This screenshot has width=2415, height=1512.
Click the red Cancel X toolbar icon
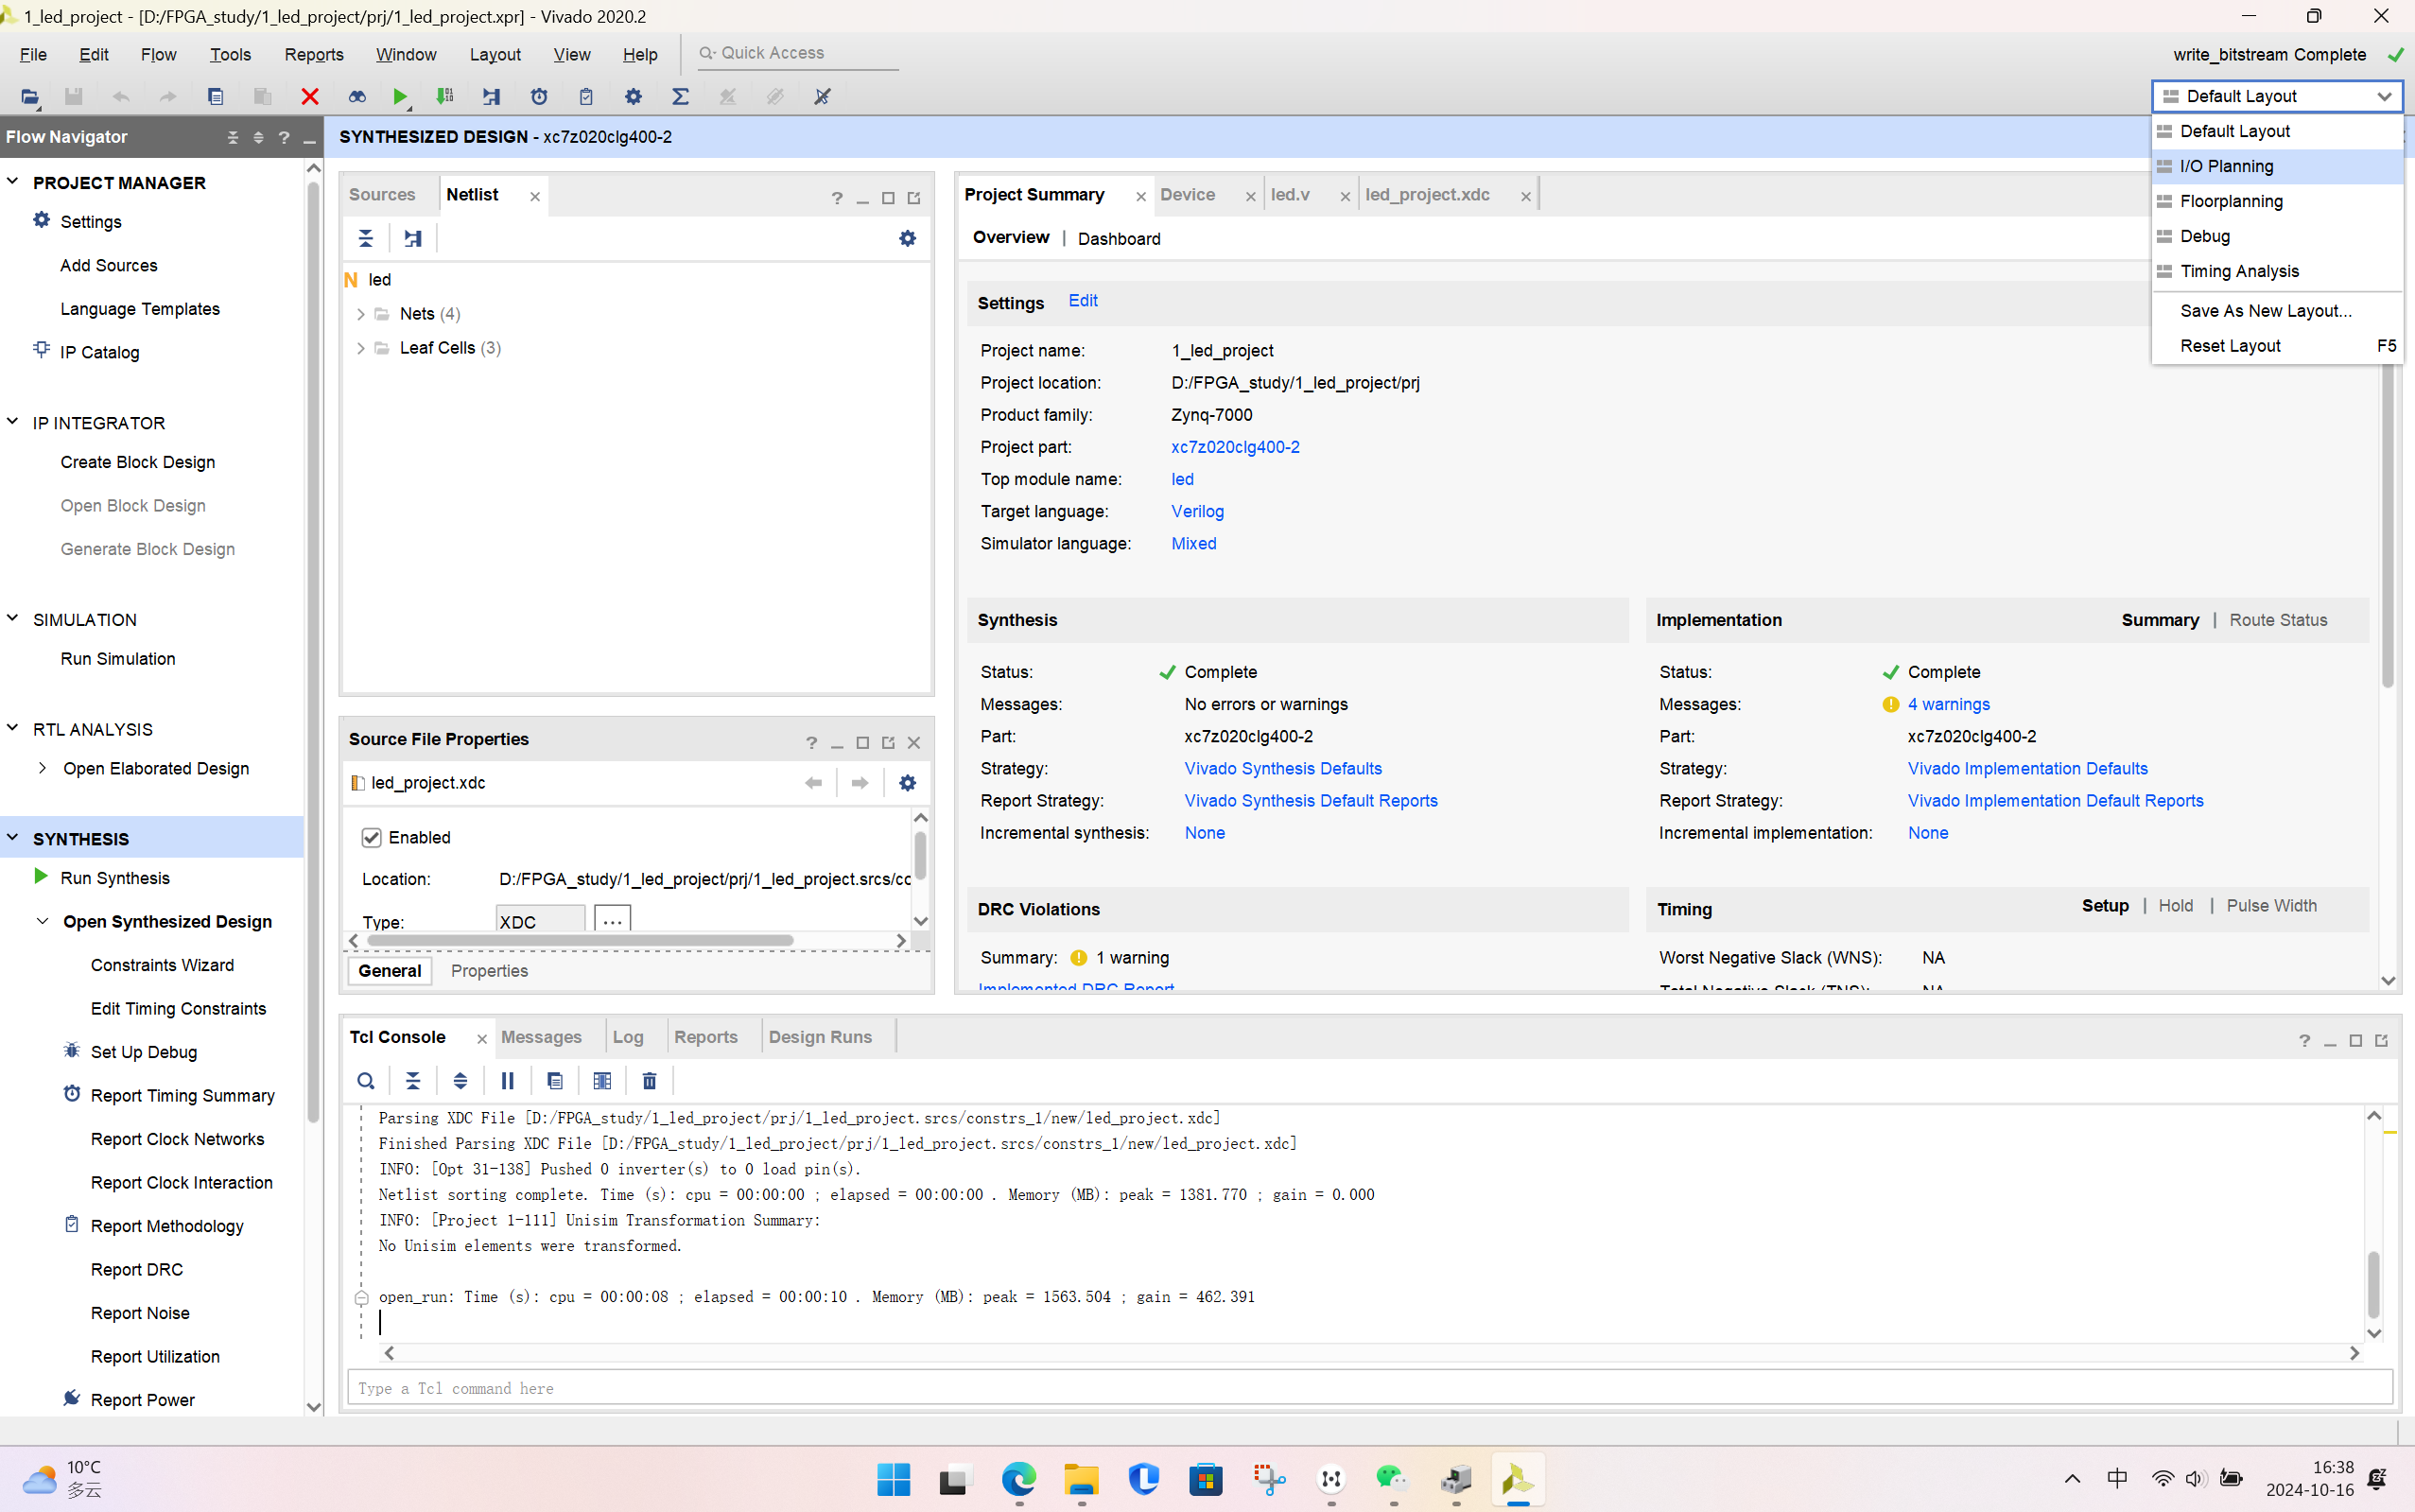(310, 96)
